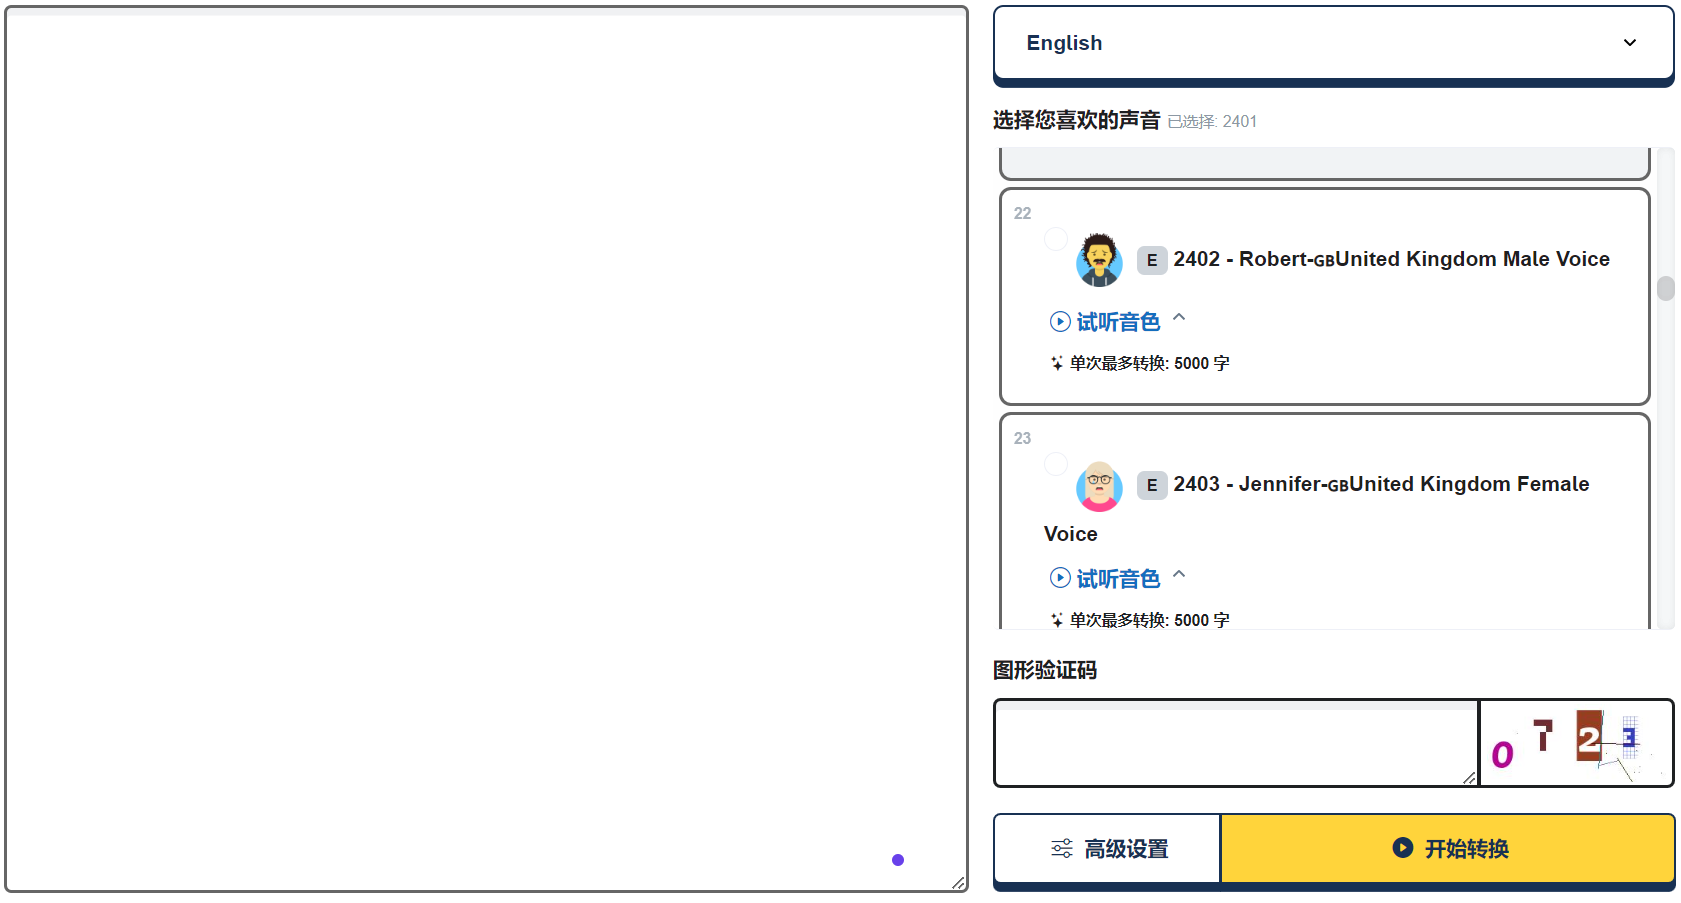The image size is (1681, 903).
Task: Click Robert's male avatar picture
Action: [x=1098, y=260]
